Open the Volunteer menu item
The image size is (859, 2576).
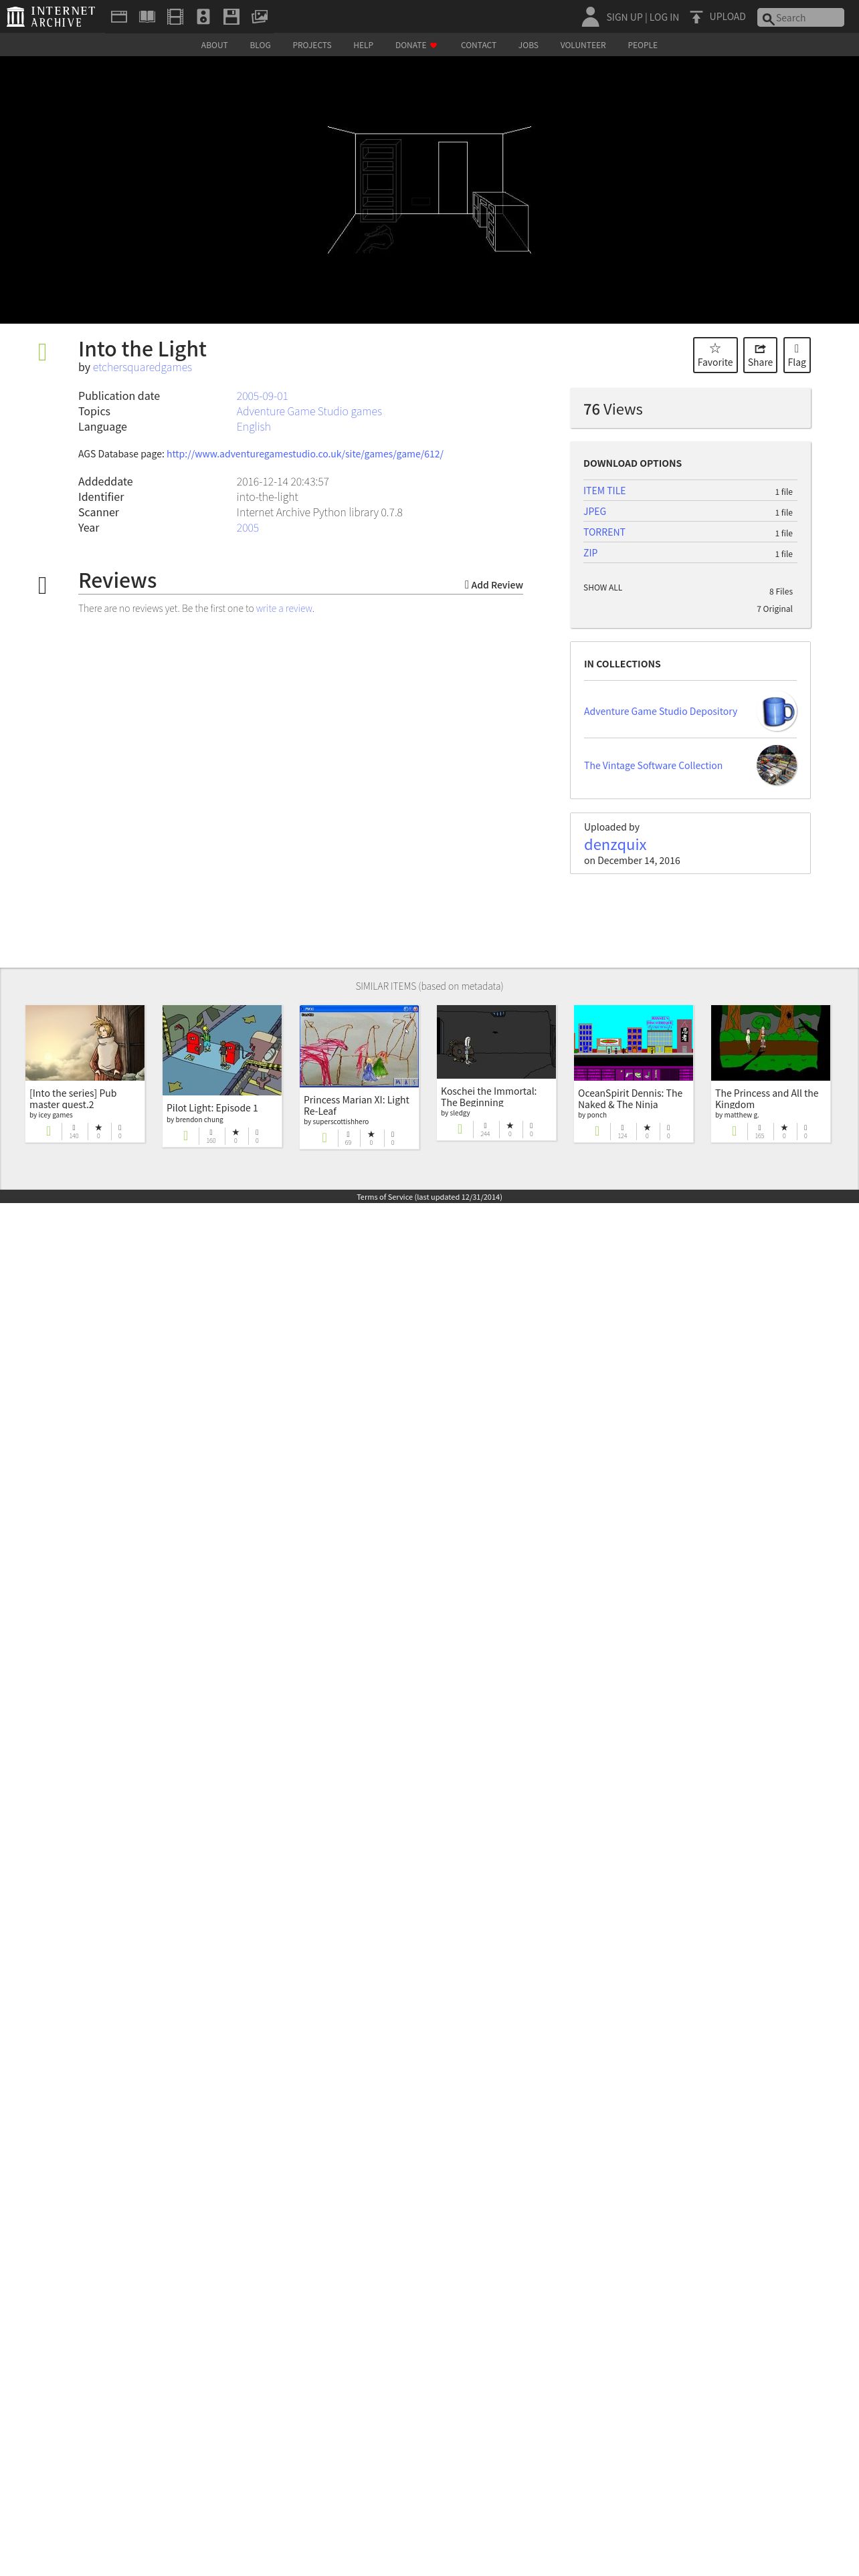tap(583, 45)
